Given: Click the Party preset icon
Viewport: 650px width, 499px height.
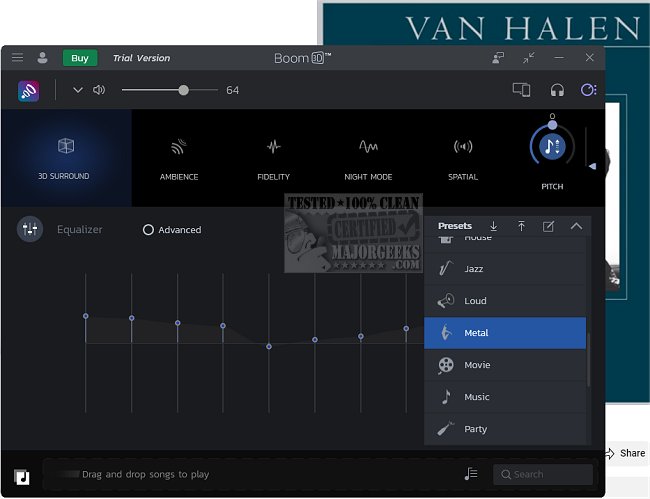Looking at the screenshot, I should pyautogui.click(x=446, y=429).
